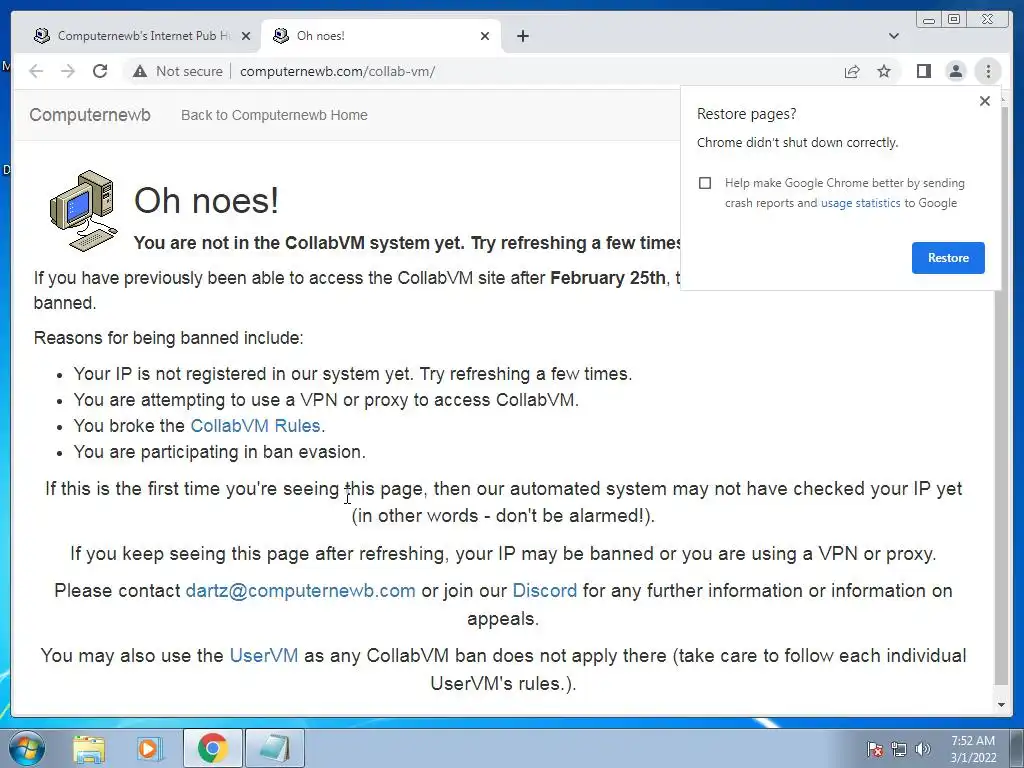
Task: Click the browser forward arrow
Action: click(68, 71)
